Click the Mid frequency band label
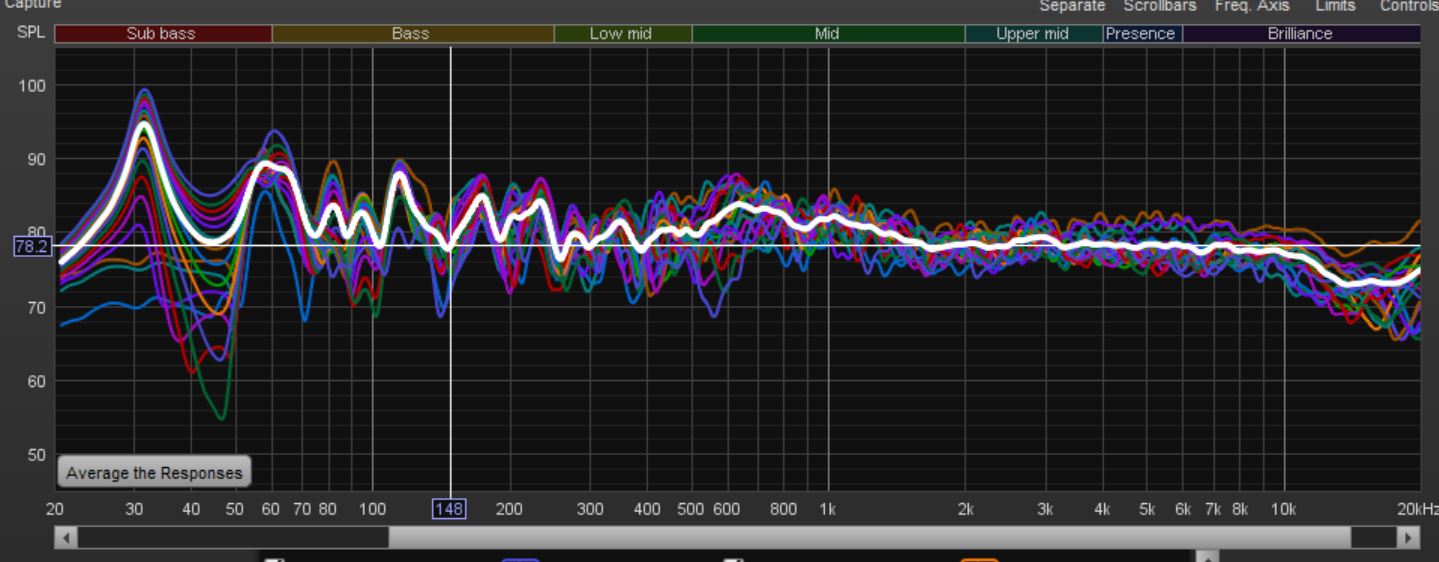 [x=827, y=34]
